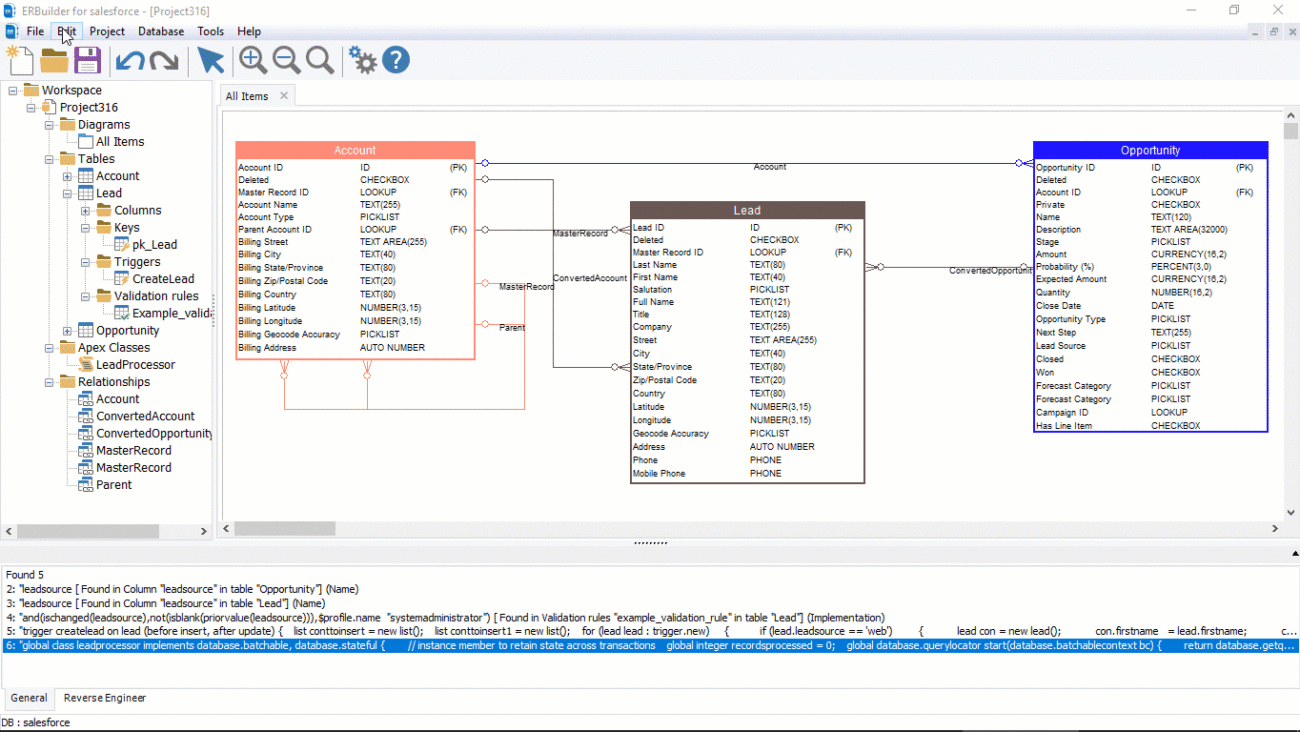Viewport: 1300px width, 732px height.
Task: Collapse the Validation rules folder node
Action: coord(85,296)
